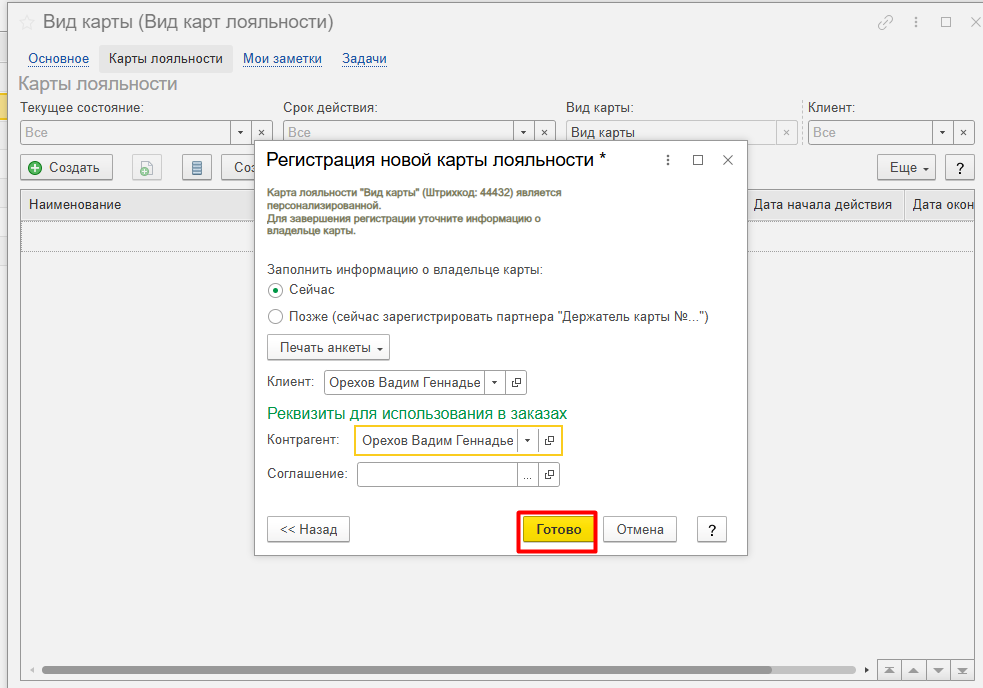
Task: Open the Мои заметки tab
Action: tap(282, 59)
